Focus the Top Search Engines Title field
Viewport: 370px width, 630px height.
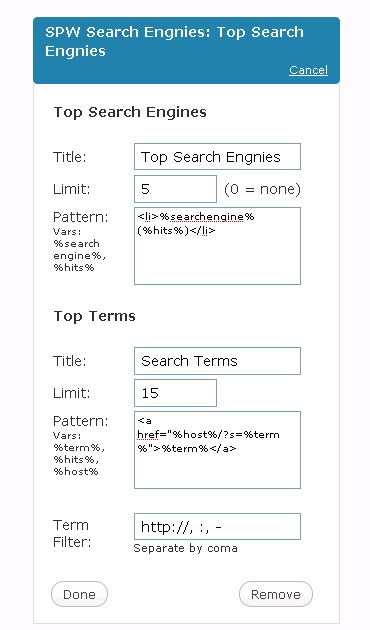click(217, 157)
